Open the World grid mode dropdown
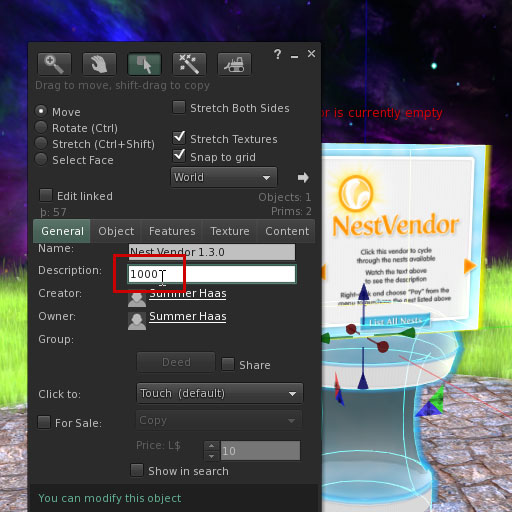The width and height of the screenshot is (512, 512). coord(224,177)
